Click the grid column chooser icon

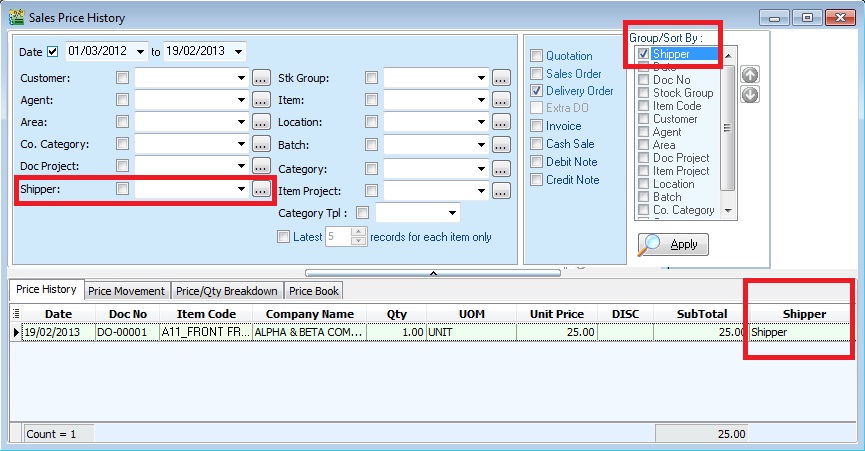[16, 314]
